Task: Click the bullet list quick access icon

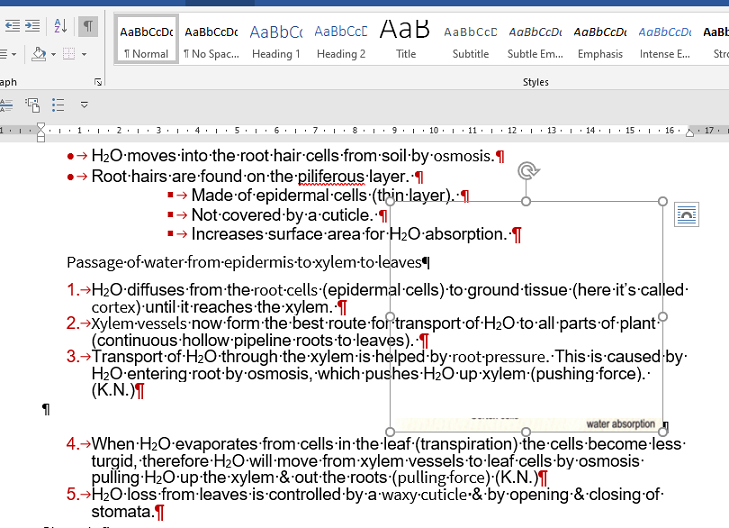Action: click(x=58, y=105)
